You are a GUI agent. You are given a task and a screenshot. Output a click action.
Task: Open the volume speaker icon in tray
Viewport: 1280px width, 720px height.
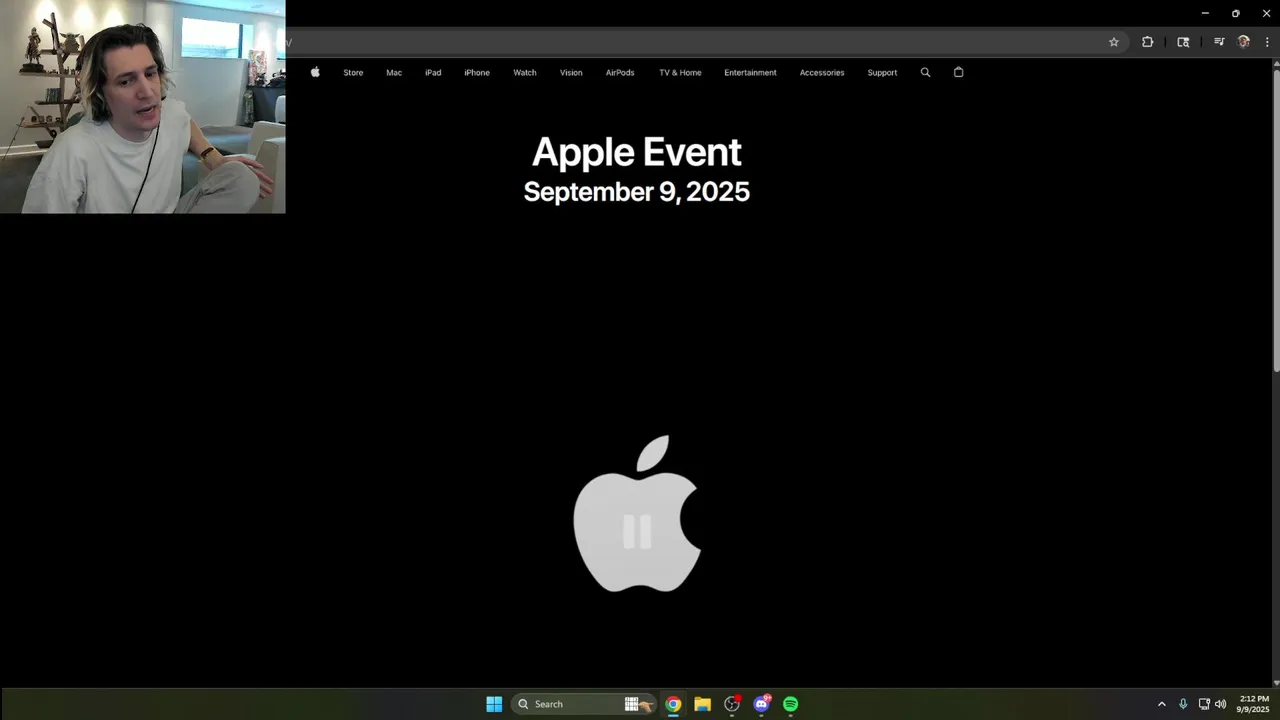1220,704
